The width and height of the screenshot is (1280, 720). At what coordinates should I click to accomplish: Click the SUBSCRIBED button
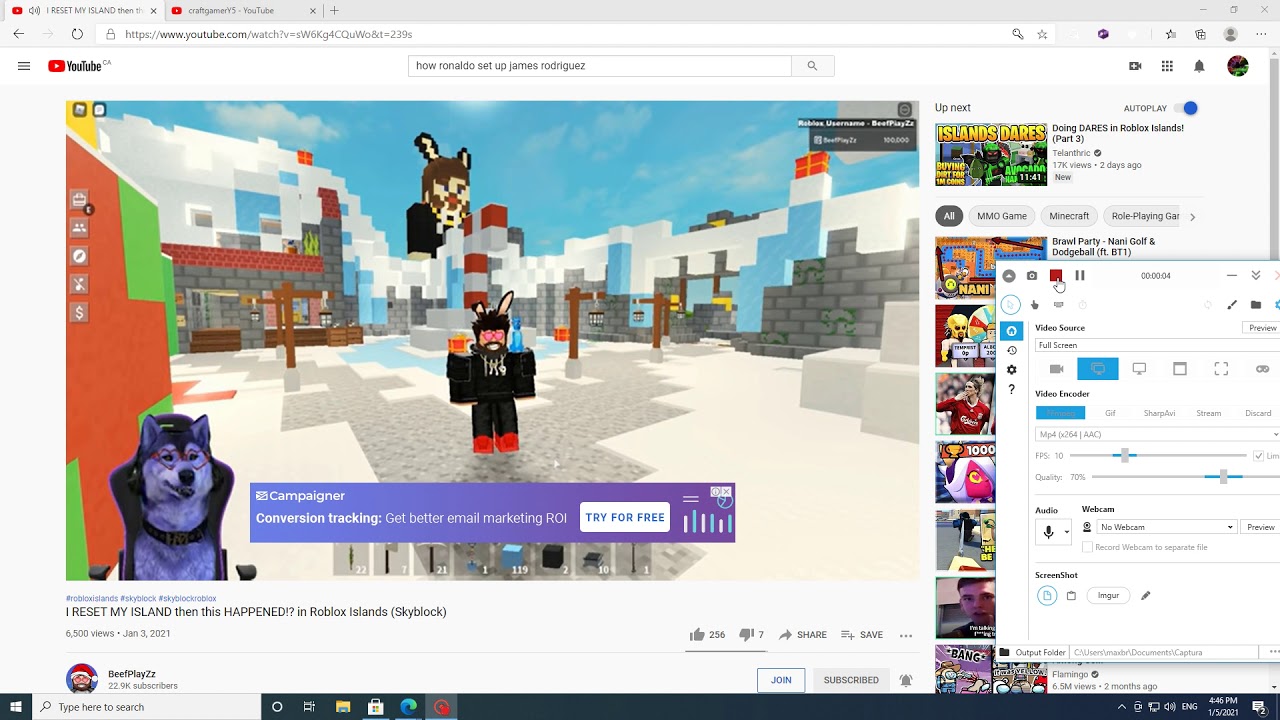point(851,680)
